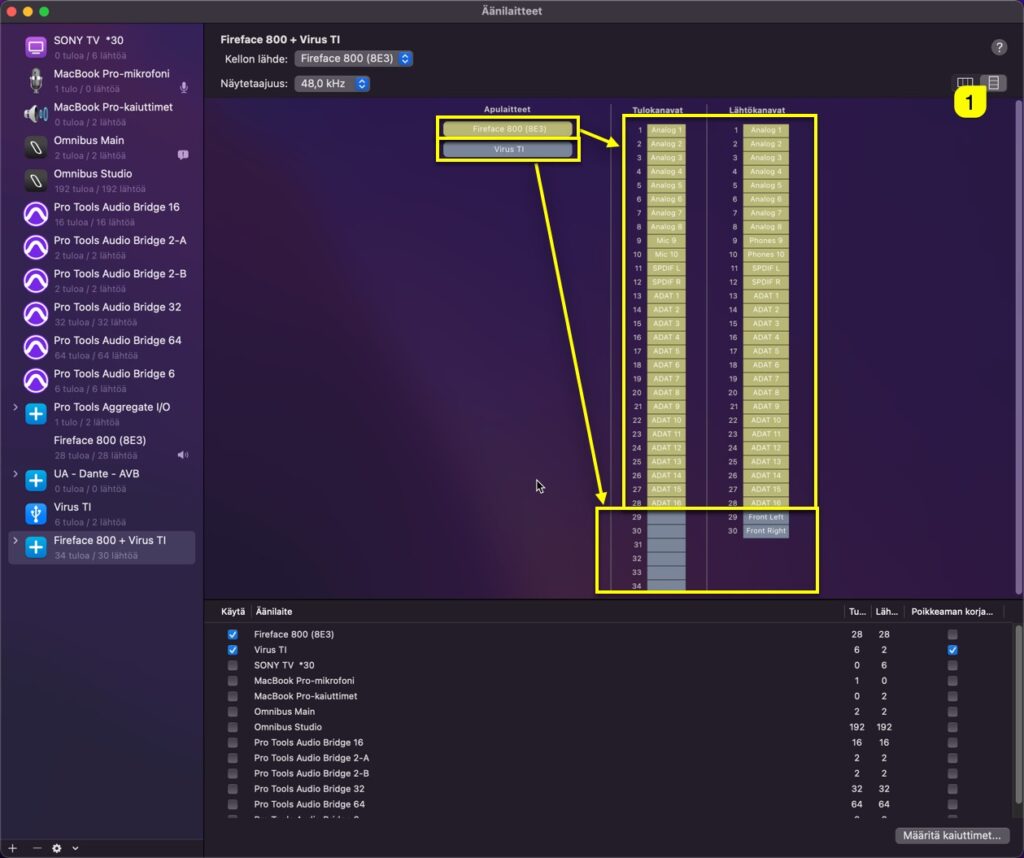Open the Kellon lähde dropdown
This screenshot has height=858, width=1024.
click(354, 59)
